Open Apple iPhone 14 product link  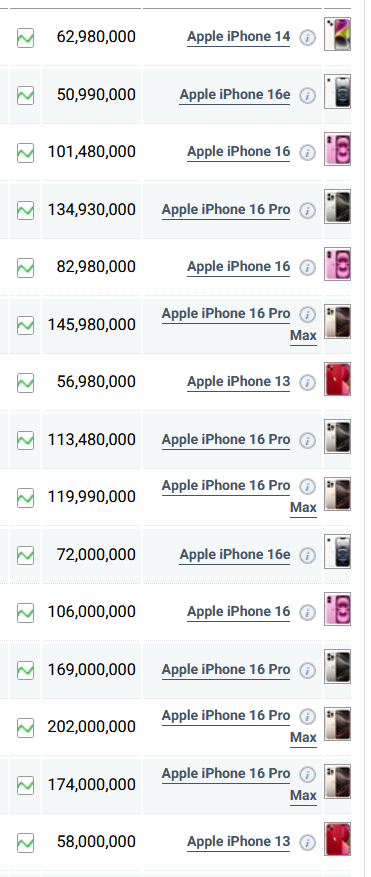238,37
